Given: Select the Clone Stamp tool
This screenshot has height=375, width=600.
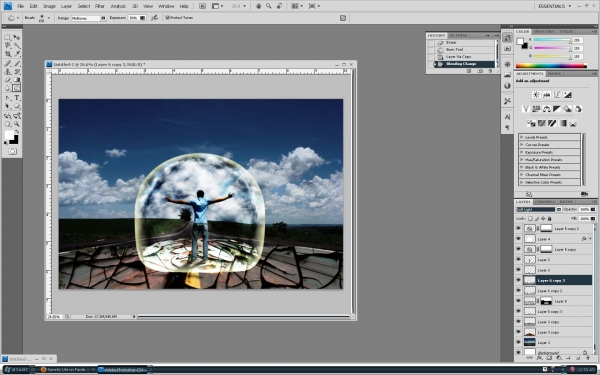Looking at the screenshot, I should [7, 72].
